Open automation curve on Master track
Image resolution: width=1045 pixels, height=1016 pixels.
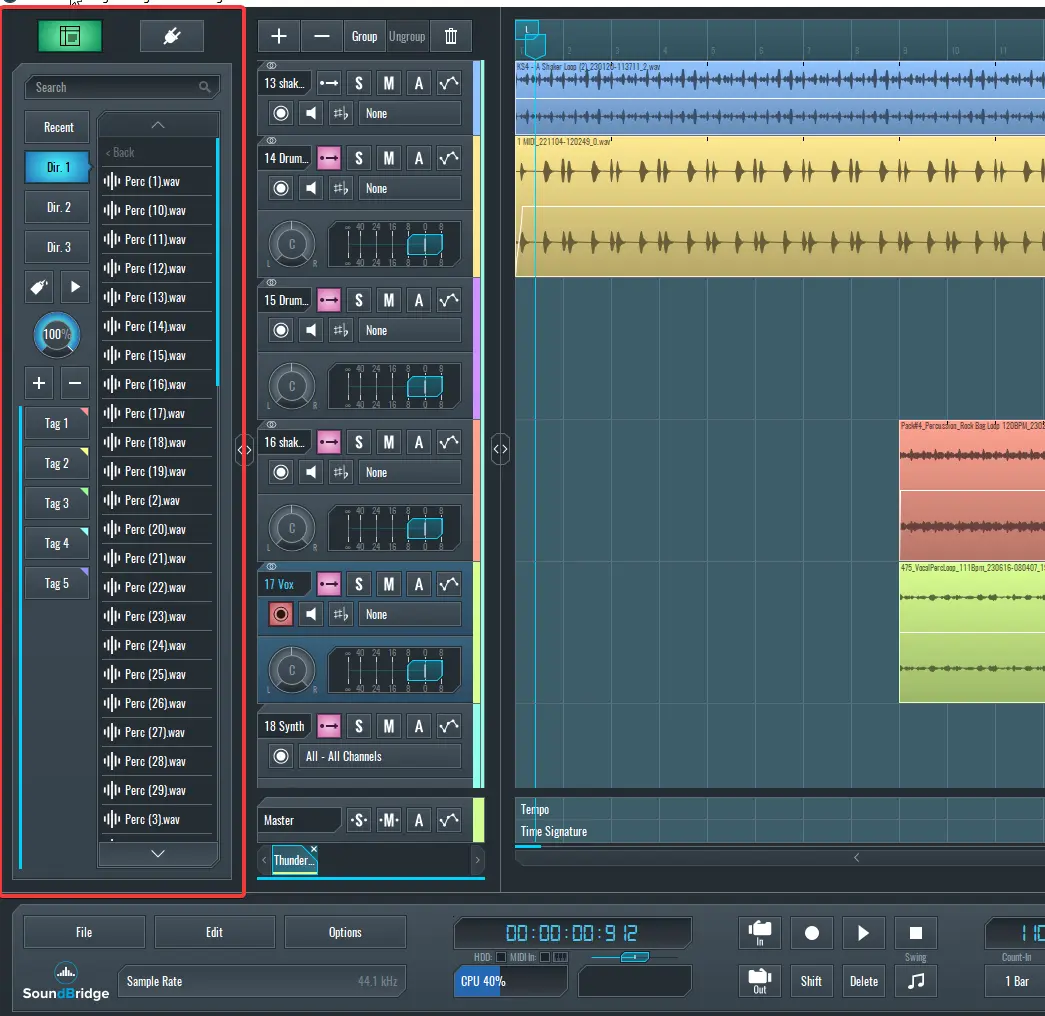[x=449, y=820]
